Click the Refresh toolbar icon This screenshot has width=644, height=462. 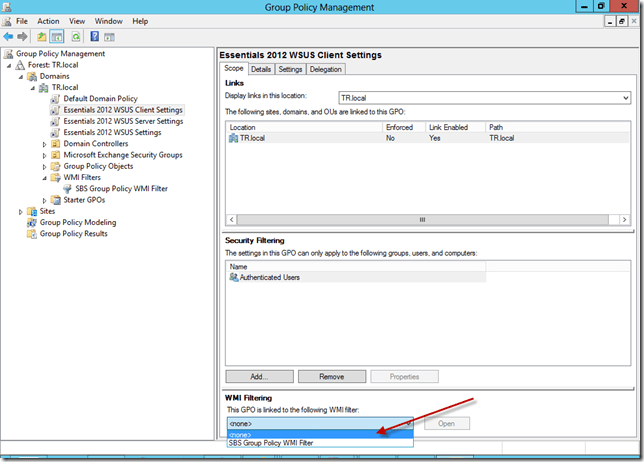75,36
